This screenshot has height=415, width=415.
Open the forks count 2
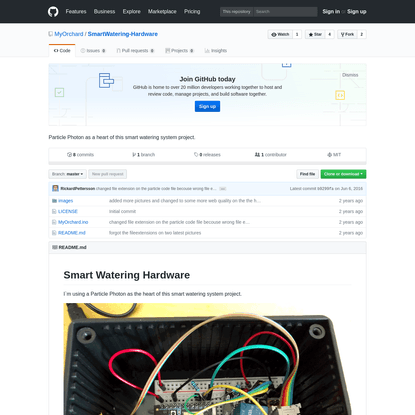click(x=362, y=34)
